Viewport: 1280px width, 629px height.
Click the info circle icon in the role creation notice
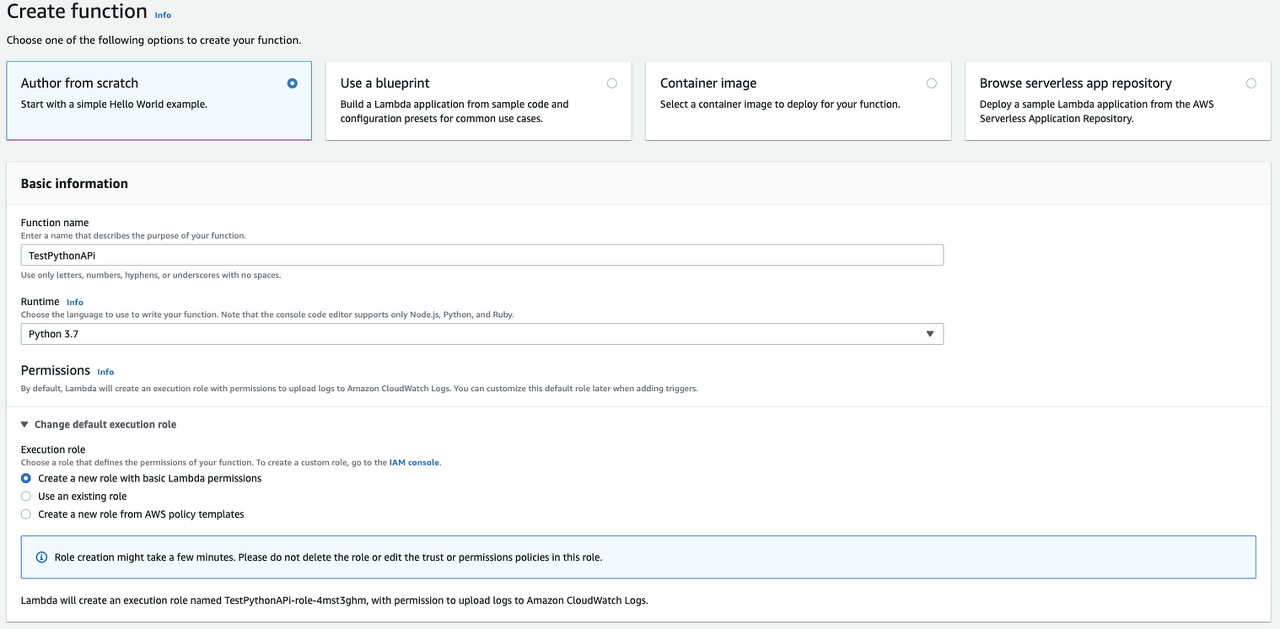[x=41, y=557]
